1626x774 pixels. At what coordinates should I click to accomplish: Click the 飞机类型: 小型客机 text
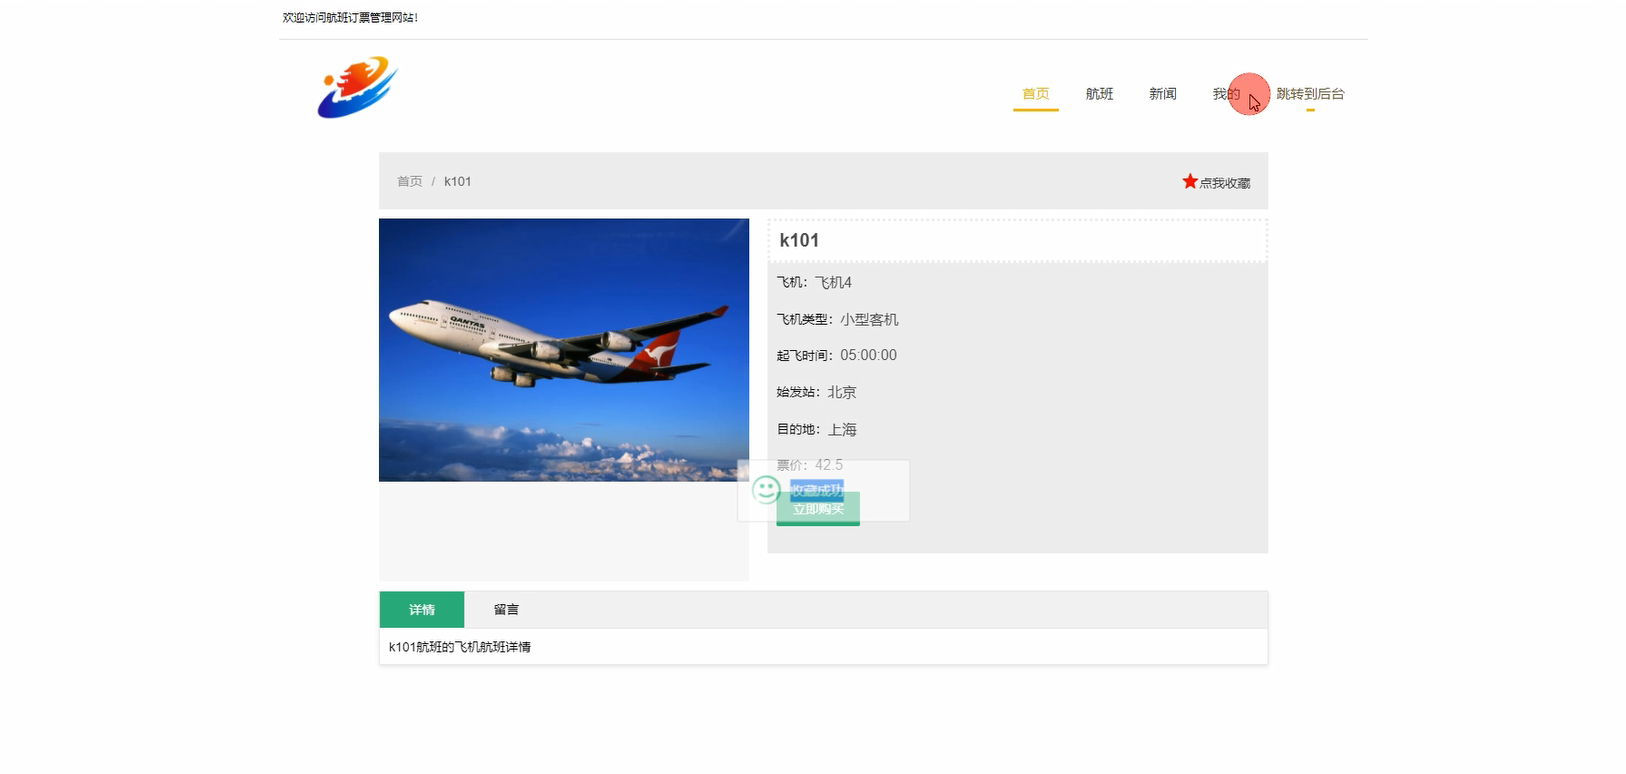[x=837, y=319]
